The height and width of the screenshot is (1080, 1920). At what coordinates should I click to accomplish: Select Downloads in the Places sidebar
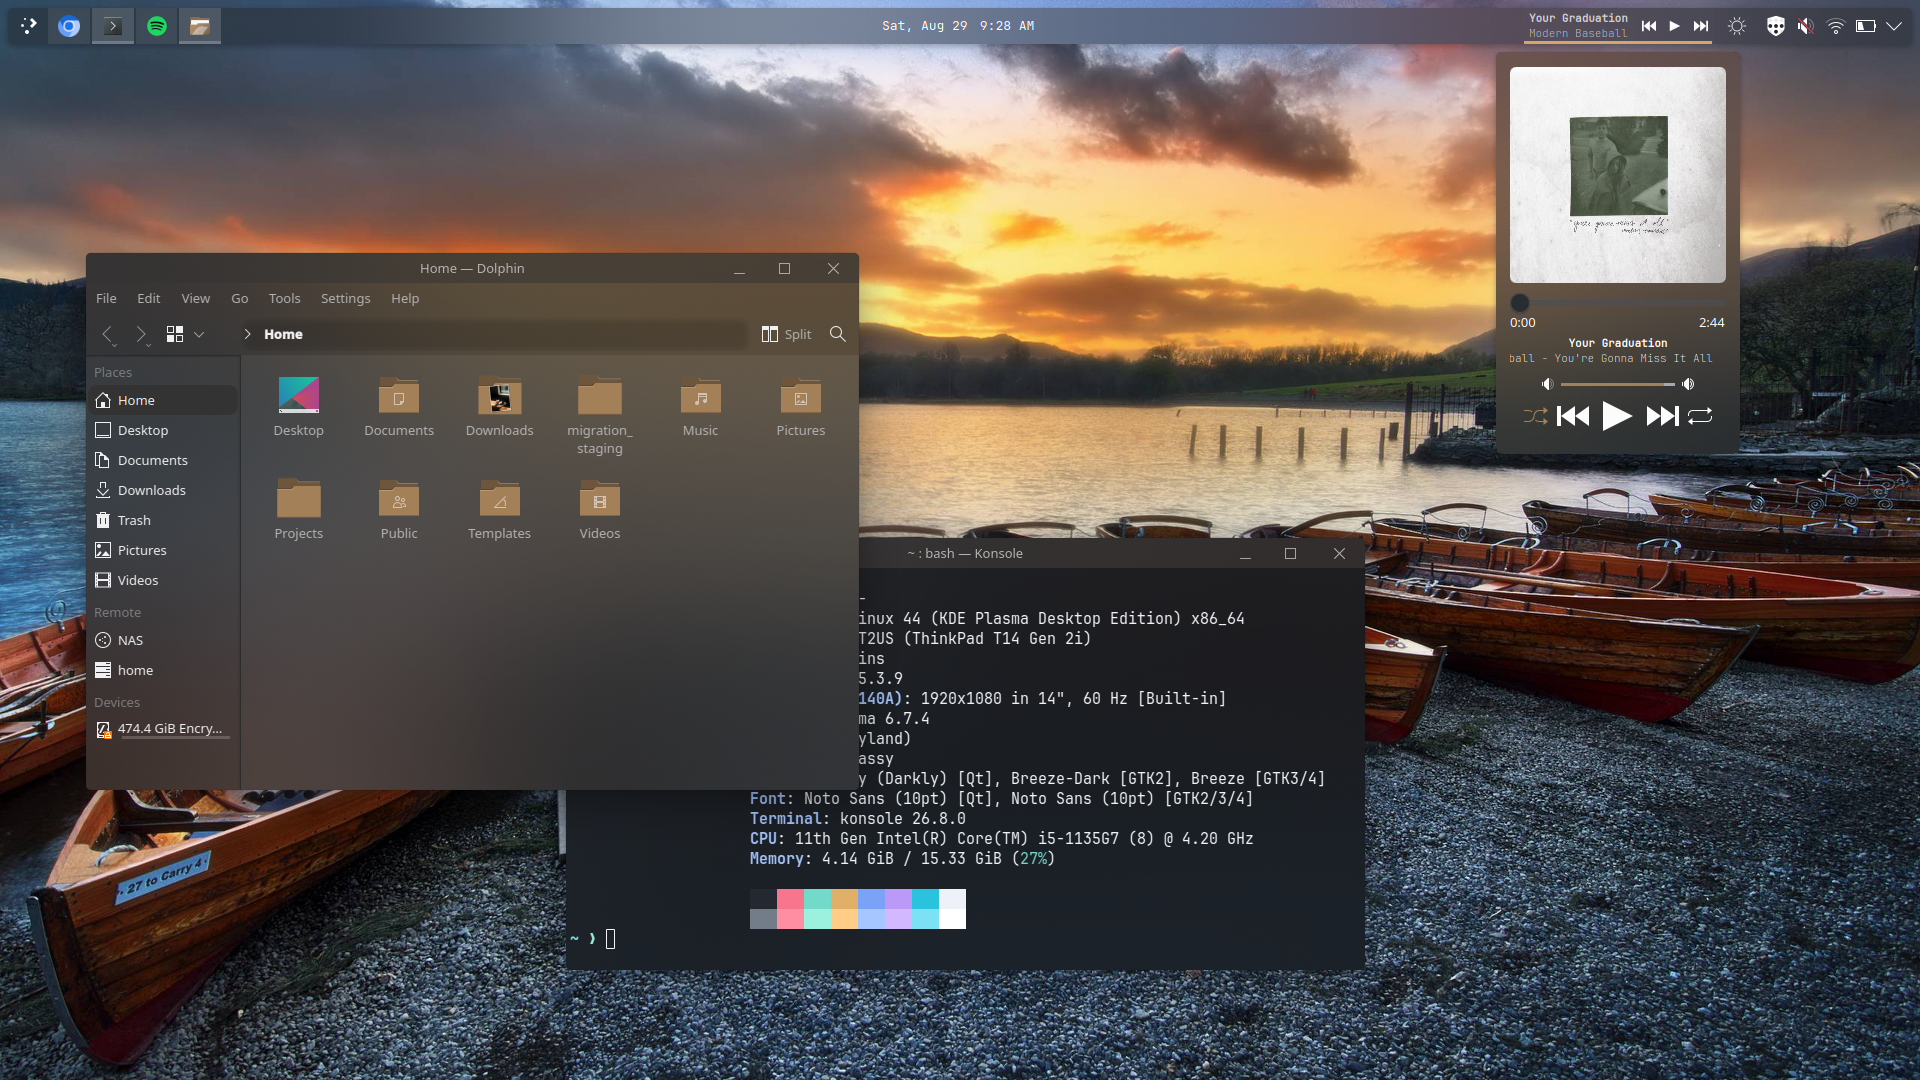coord(164,490)
